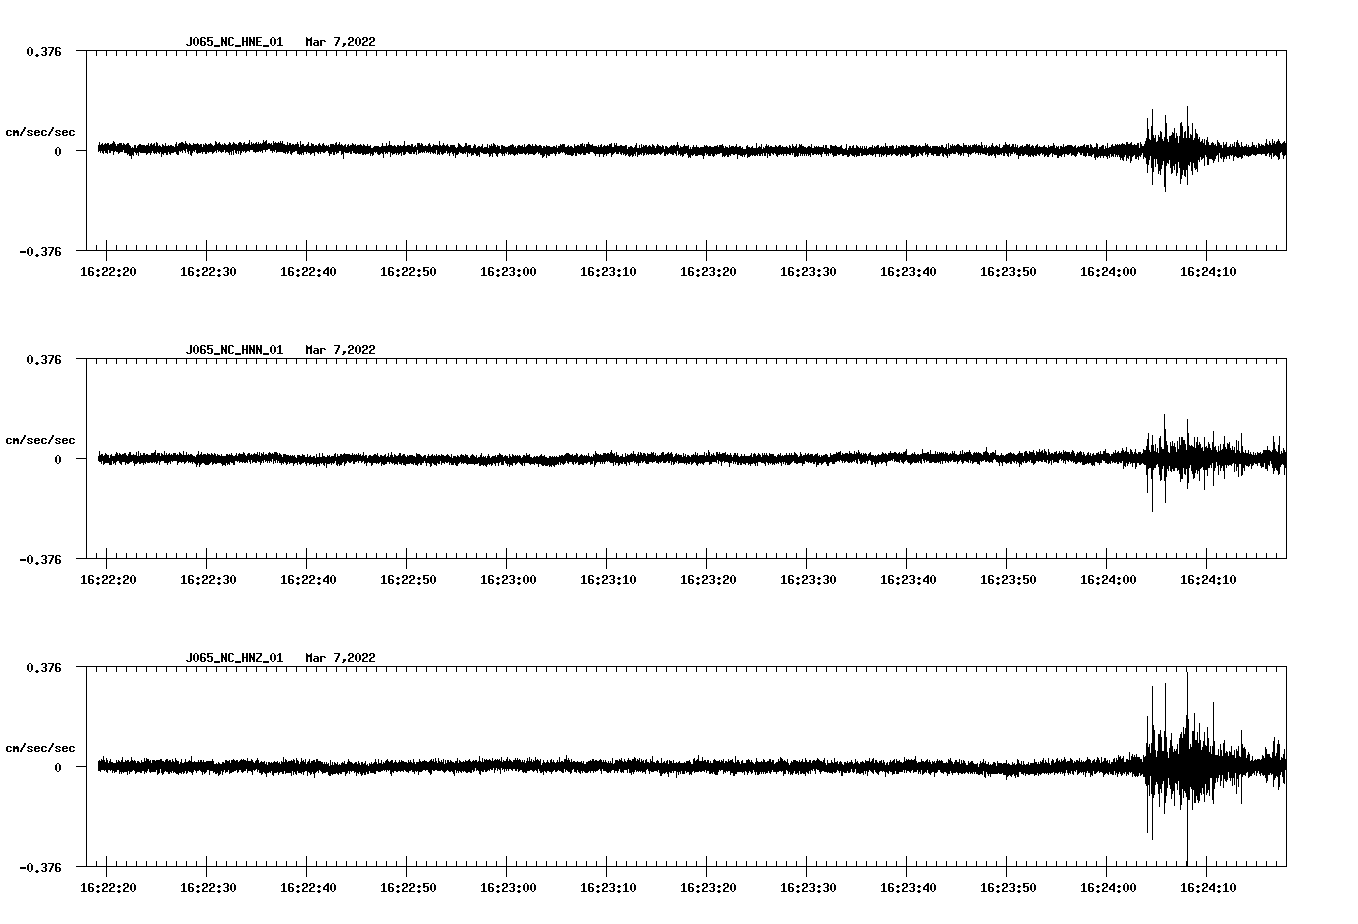The height and width of the screenshot is (924, 1358).
Task: Click the cm/sec/sec unit label on HNN plot
Action: 40,440
